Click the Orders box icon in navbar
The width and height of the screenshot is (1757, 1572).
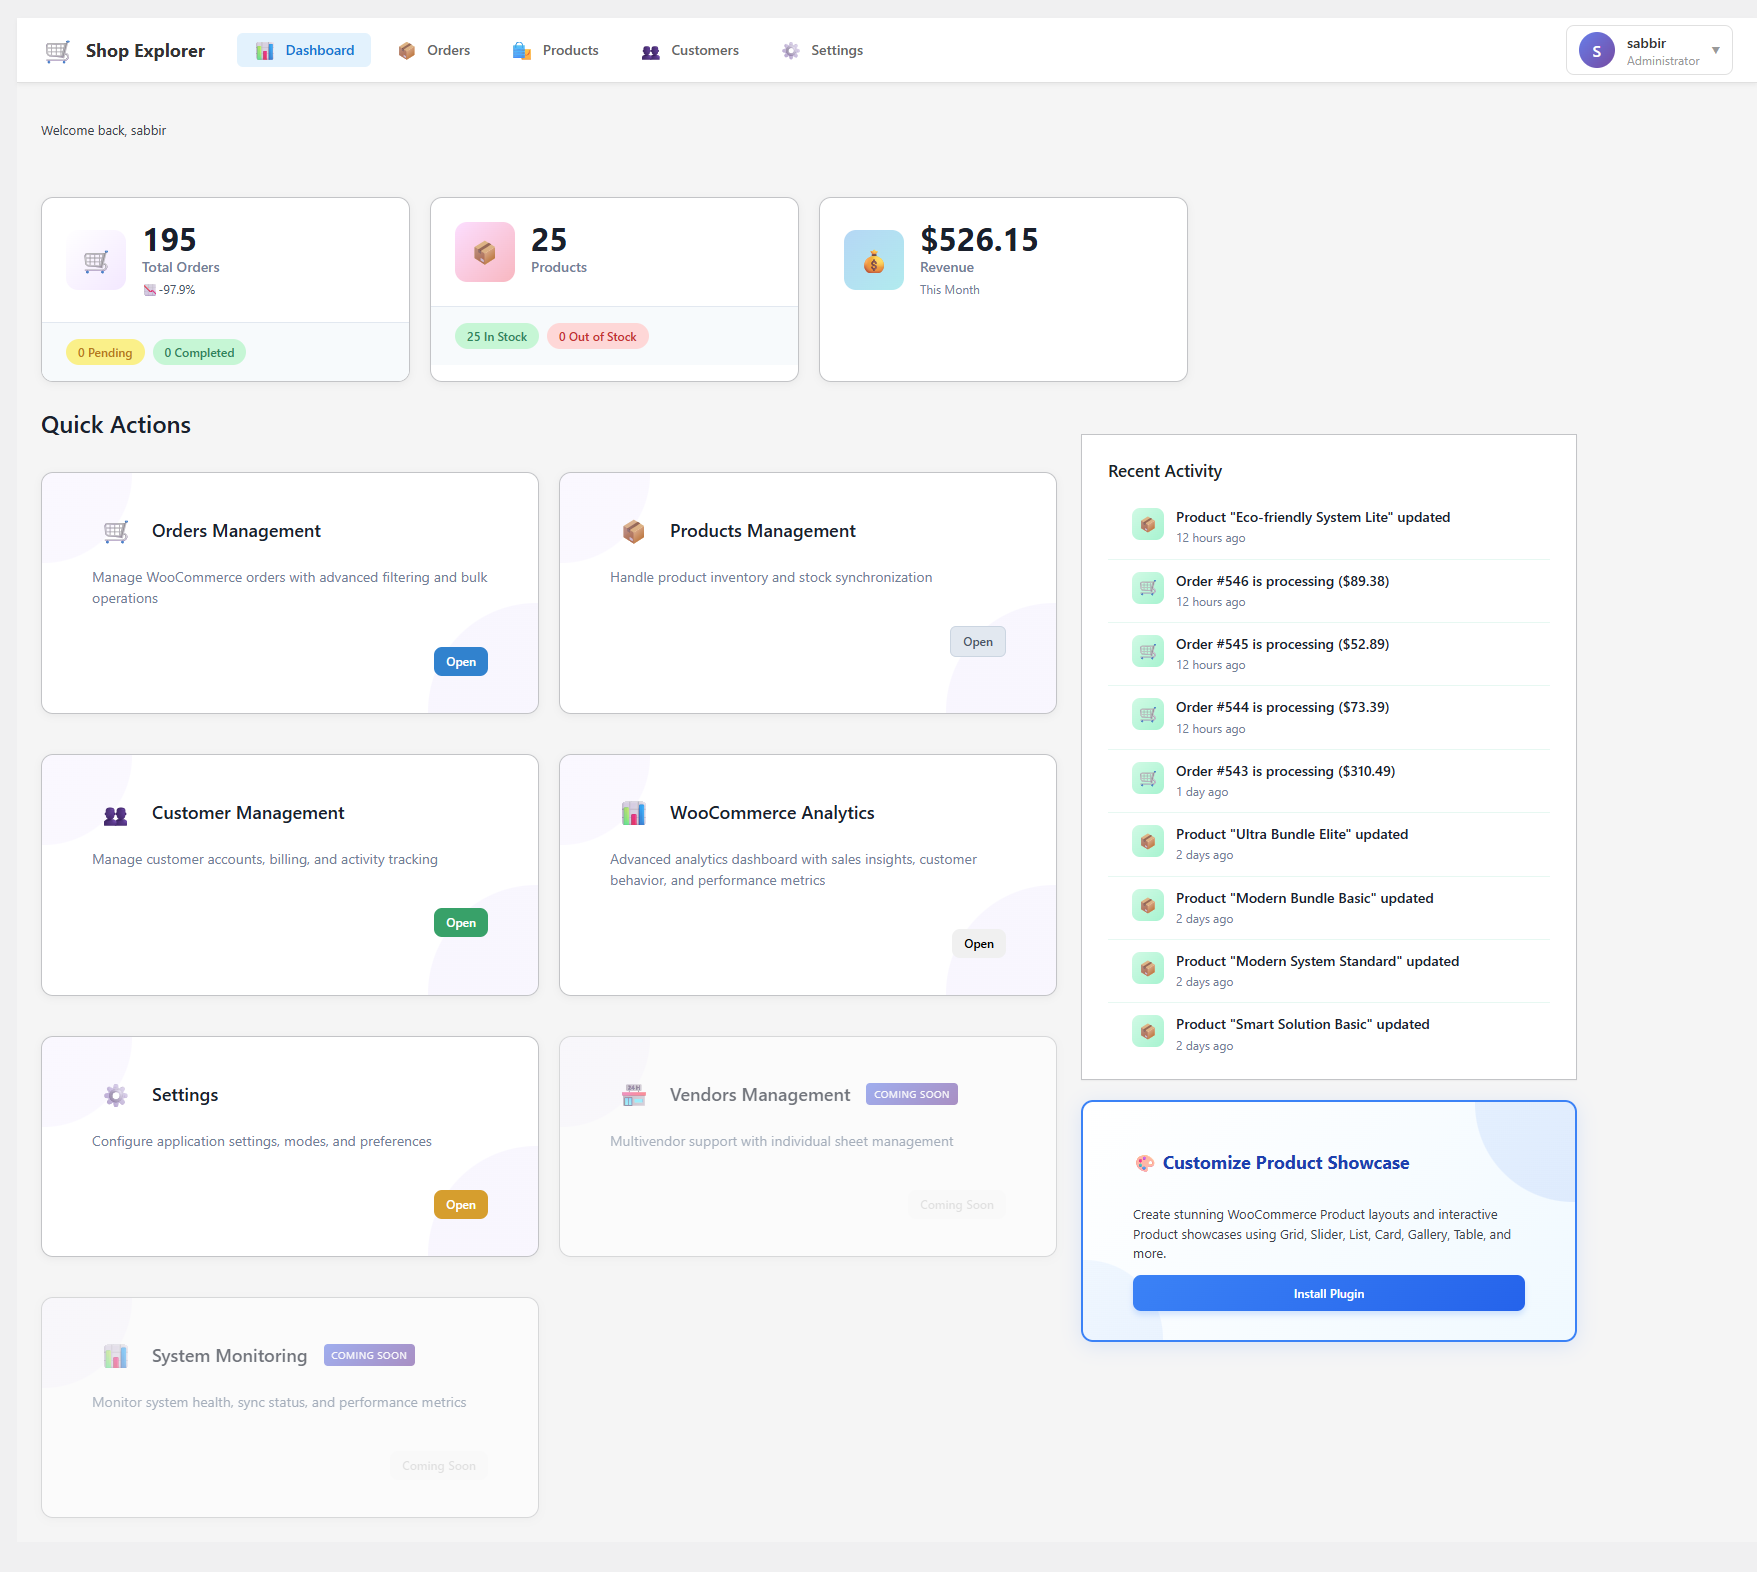pyautogui.click(x=407, y=51)
